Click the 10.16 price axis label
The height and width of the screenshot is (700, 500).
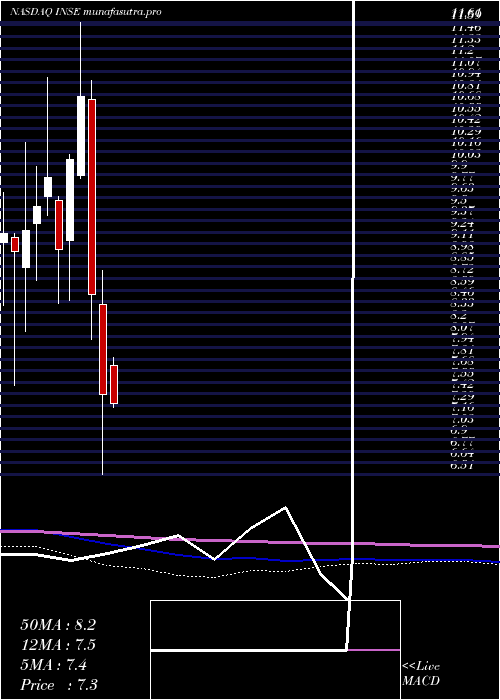click(466, 144)
